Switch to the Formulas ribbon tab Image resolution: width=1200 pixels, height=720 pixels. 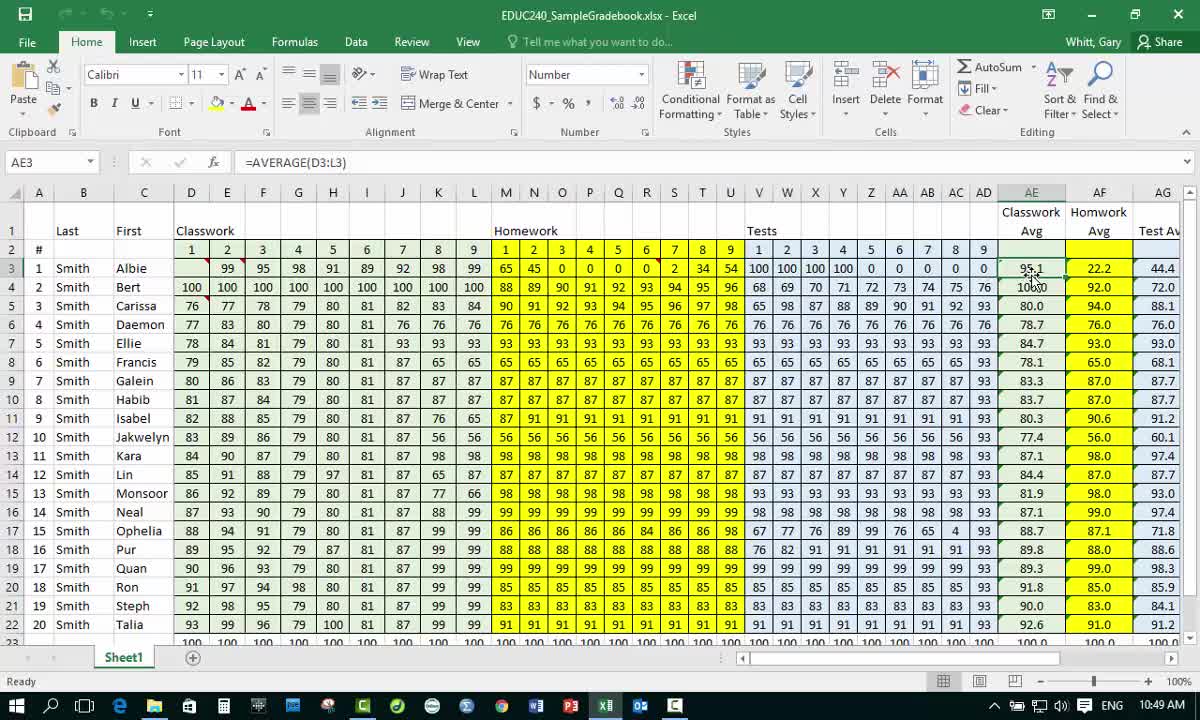coord(294,42)
